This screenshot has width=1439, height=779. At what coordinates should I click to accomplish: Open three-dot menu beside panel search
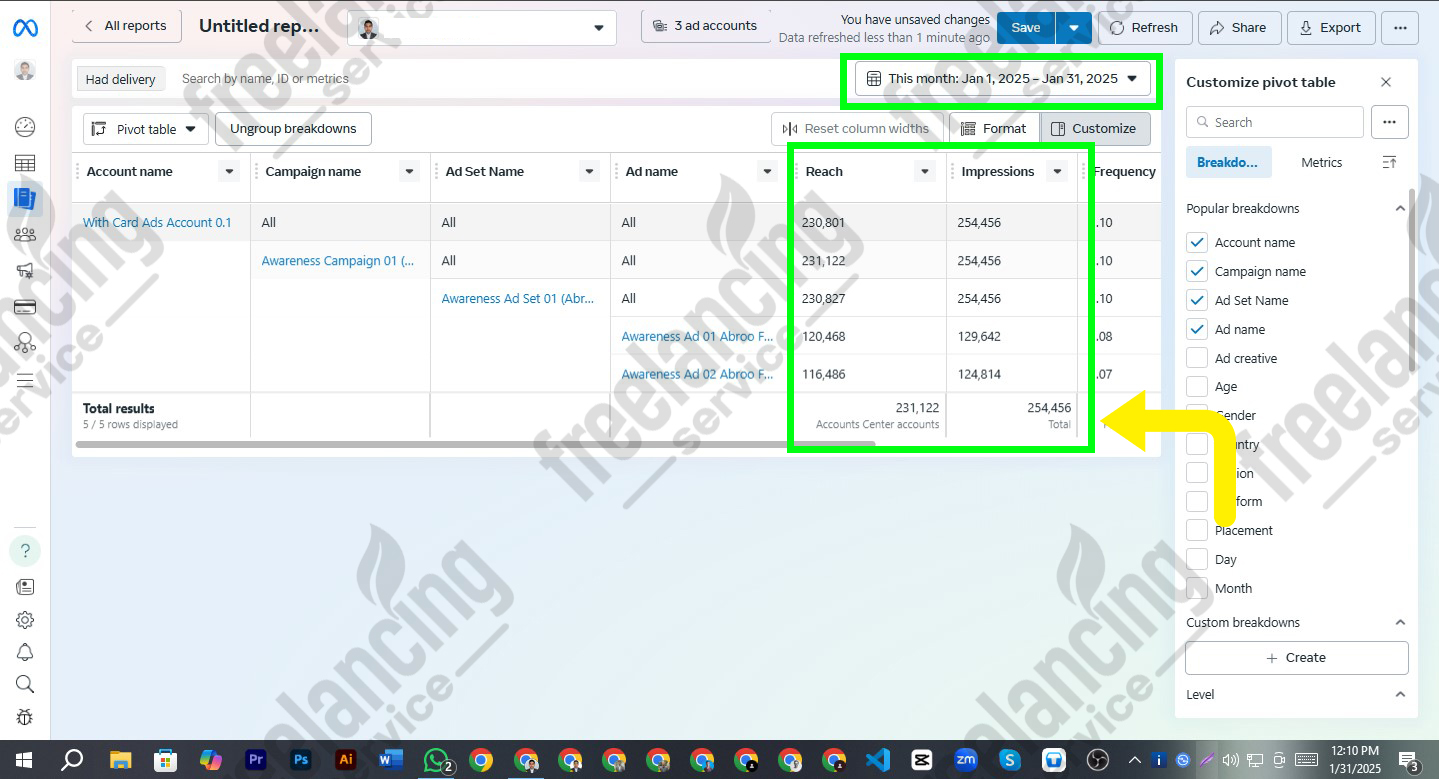click(x=1389, y=122)
